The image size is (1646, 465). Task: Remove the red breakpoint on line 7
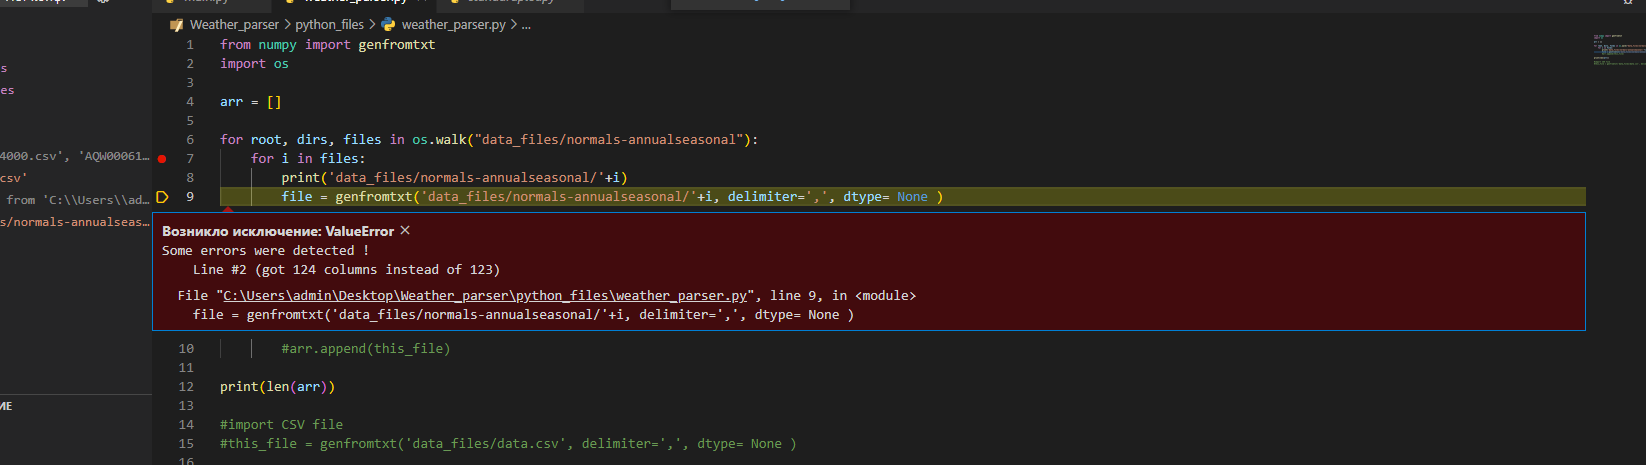(x=162, y=159)
